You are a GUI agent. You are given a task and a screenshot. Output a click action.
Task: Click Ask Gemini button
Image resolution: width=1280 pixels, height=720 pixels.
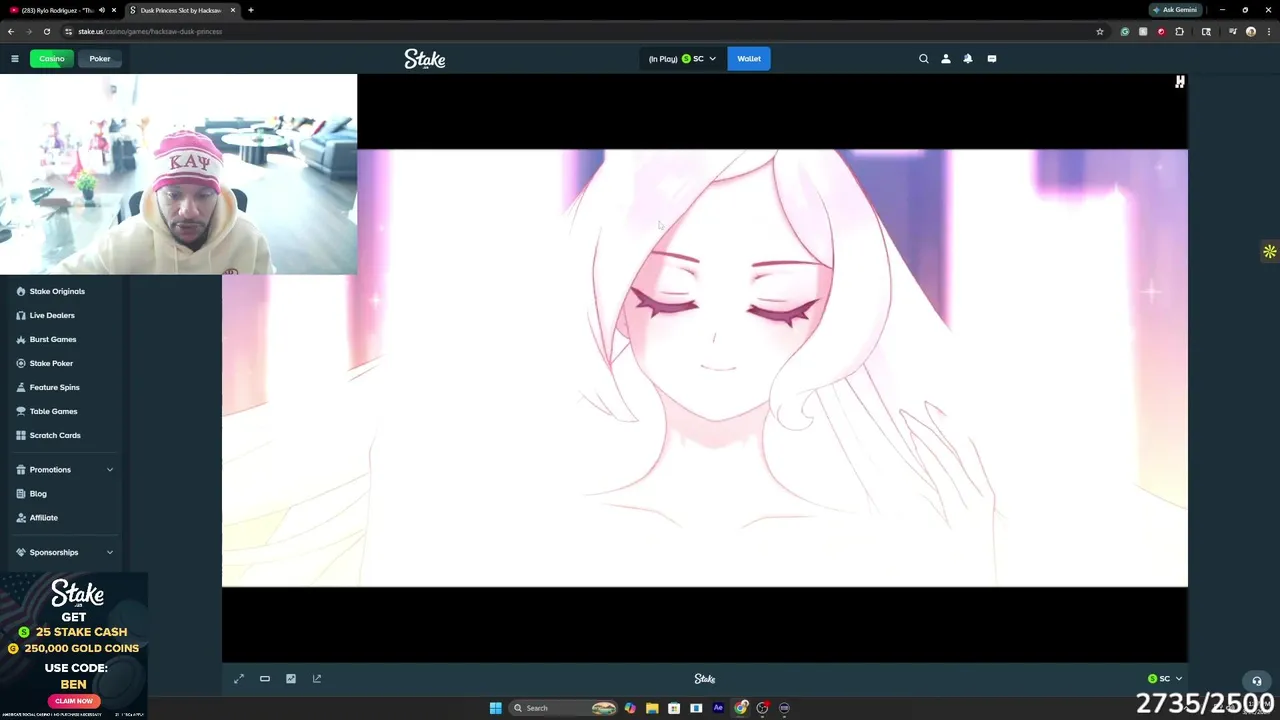(x=1174, y=10)
